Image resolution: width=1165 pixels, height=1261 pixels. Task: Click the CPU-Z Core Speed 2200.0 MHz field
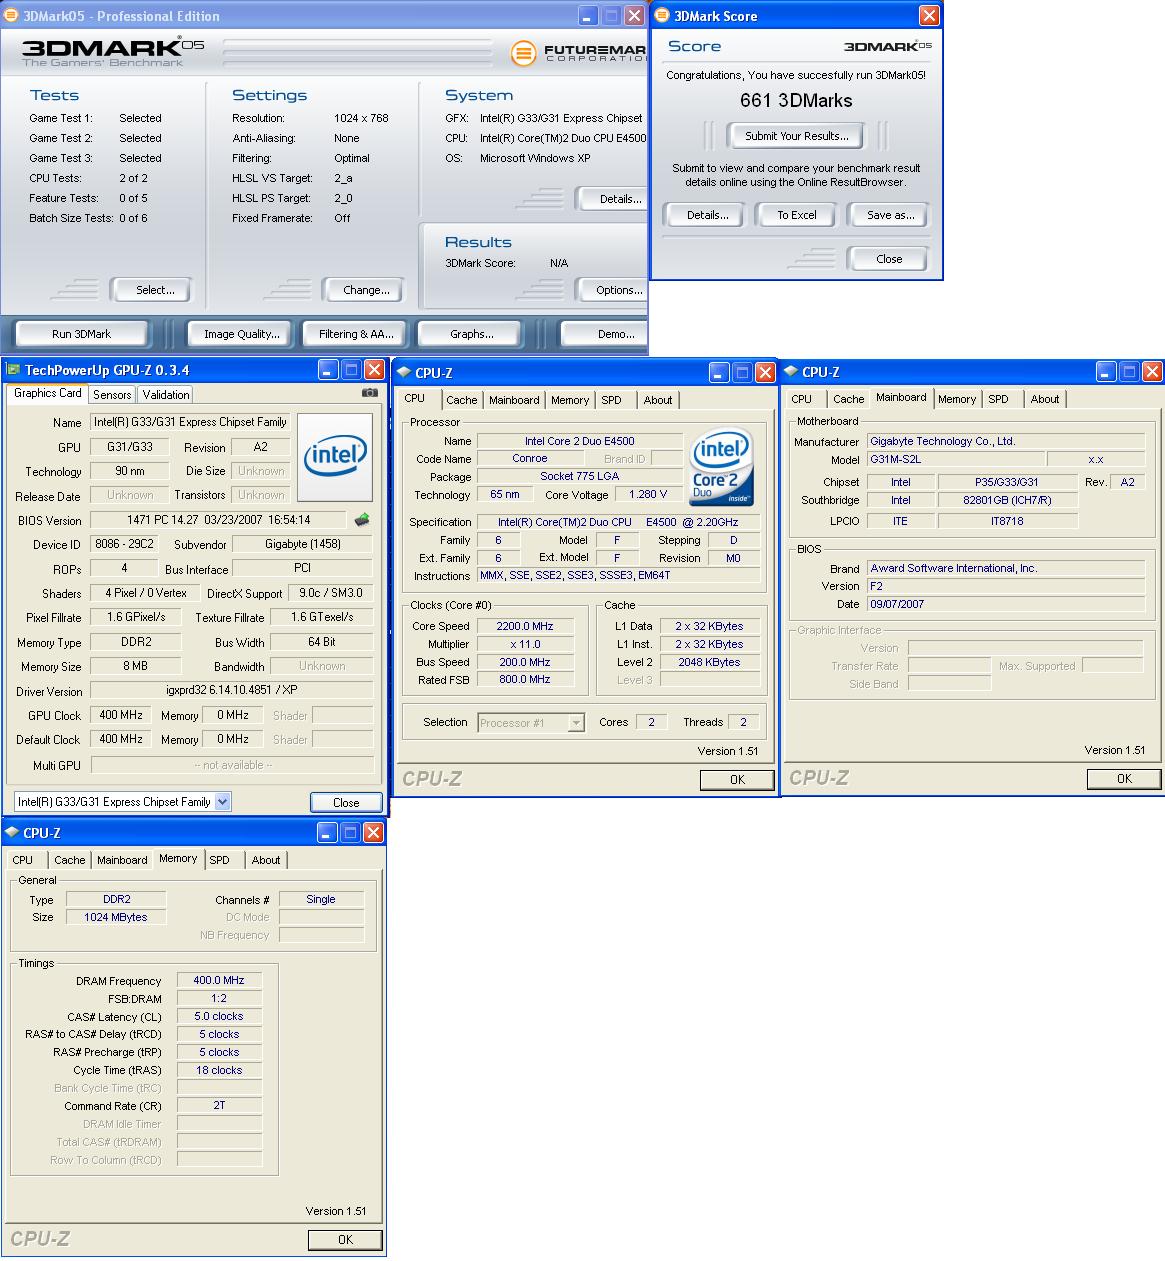524,626
